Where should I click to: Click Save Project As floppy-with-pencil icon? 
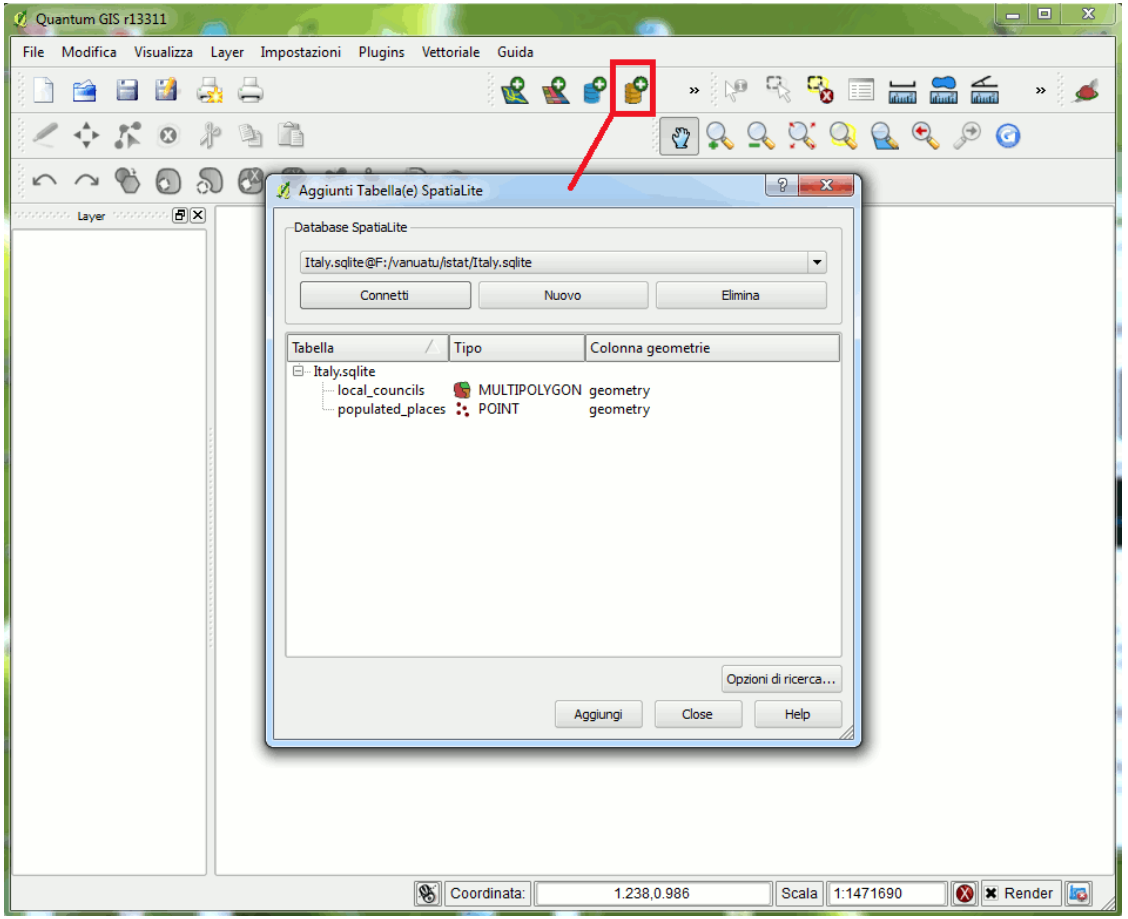(x=166, y=91)
